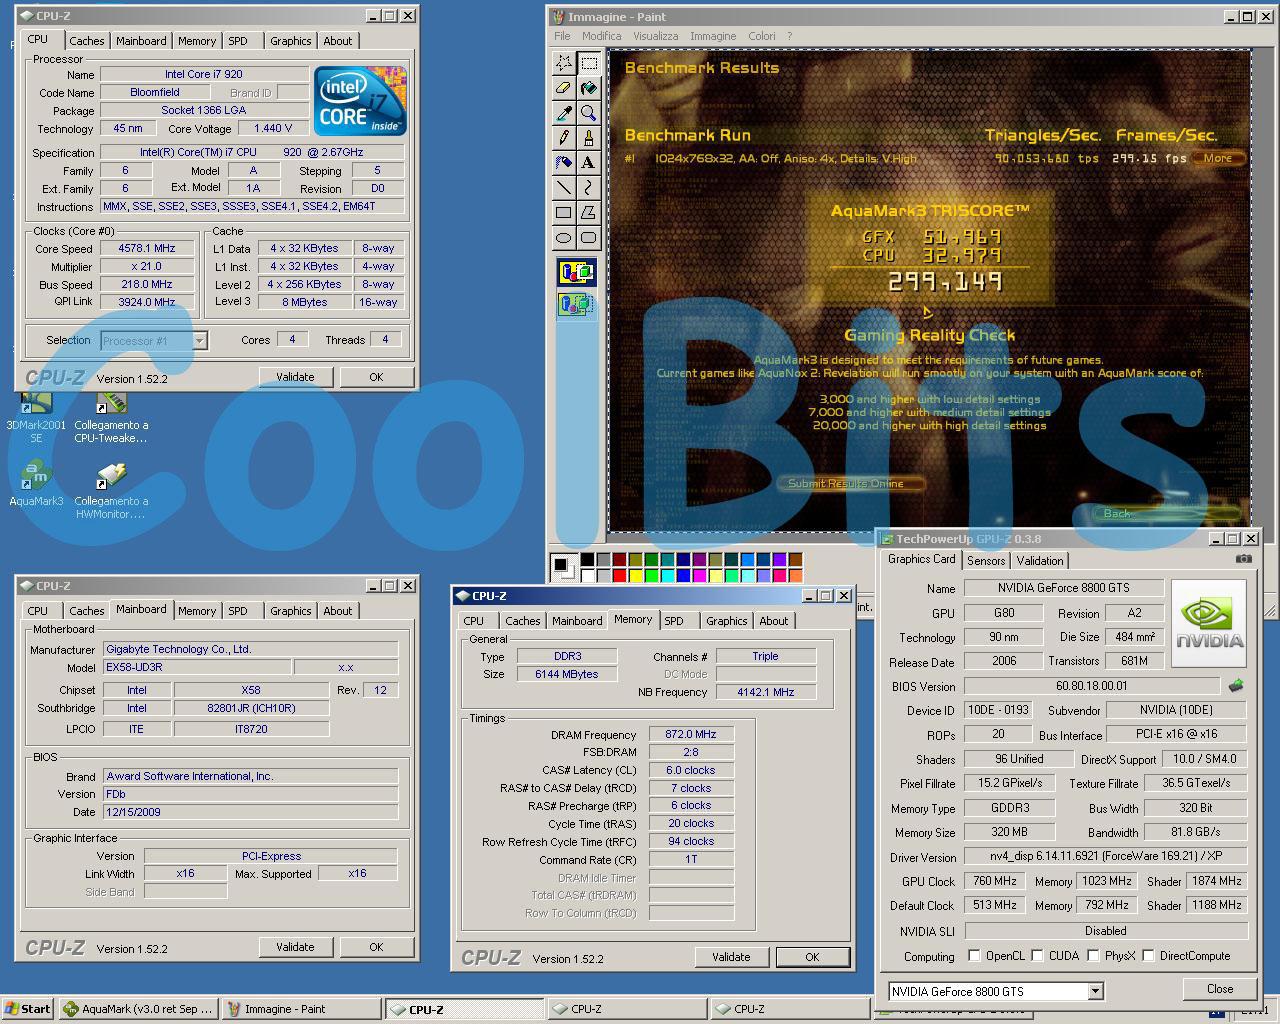Choose the transparent selection option in Paint
Image resolution: width=1280 pixels, height=1024 pixels.
pos(576,303)
